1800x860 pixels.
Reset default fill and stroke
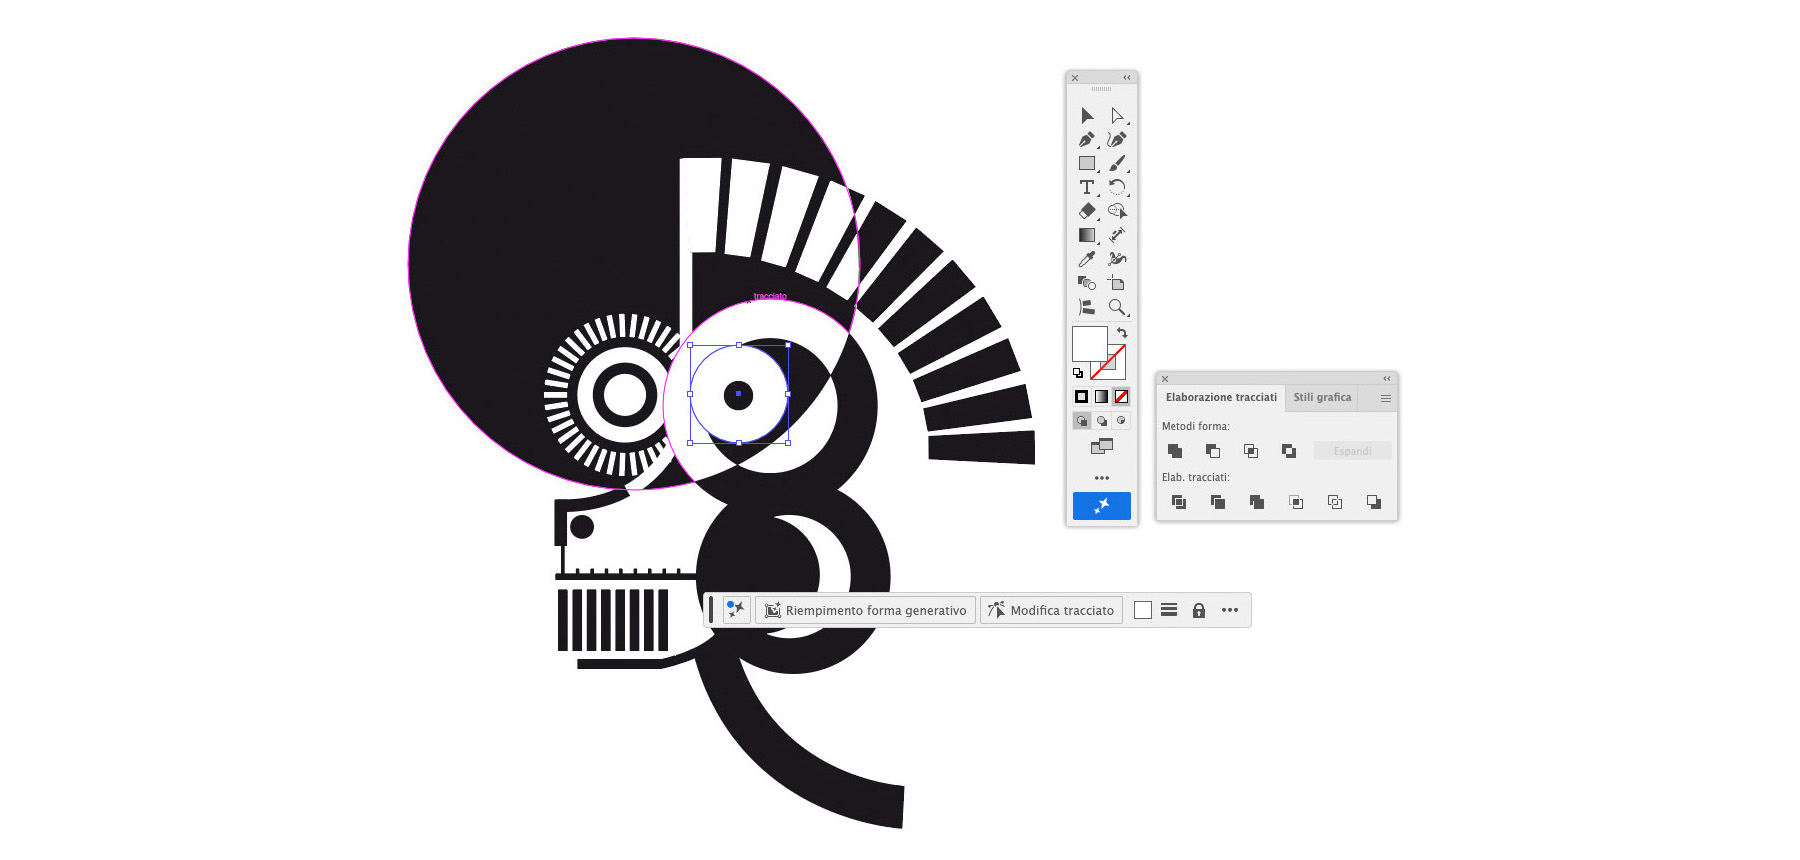click(x=1078, y=373)
